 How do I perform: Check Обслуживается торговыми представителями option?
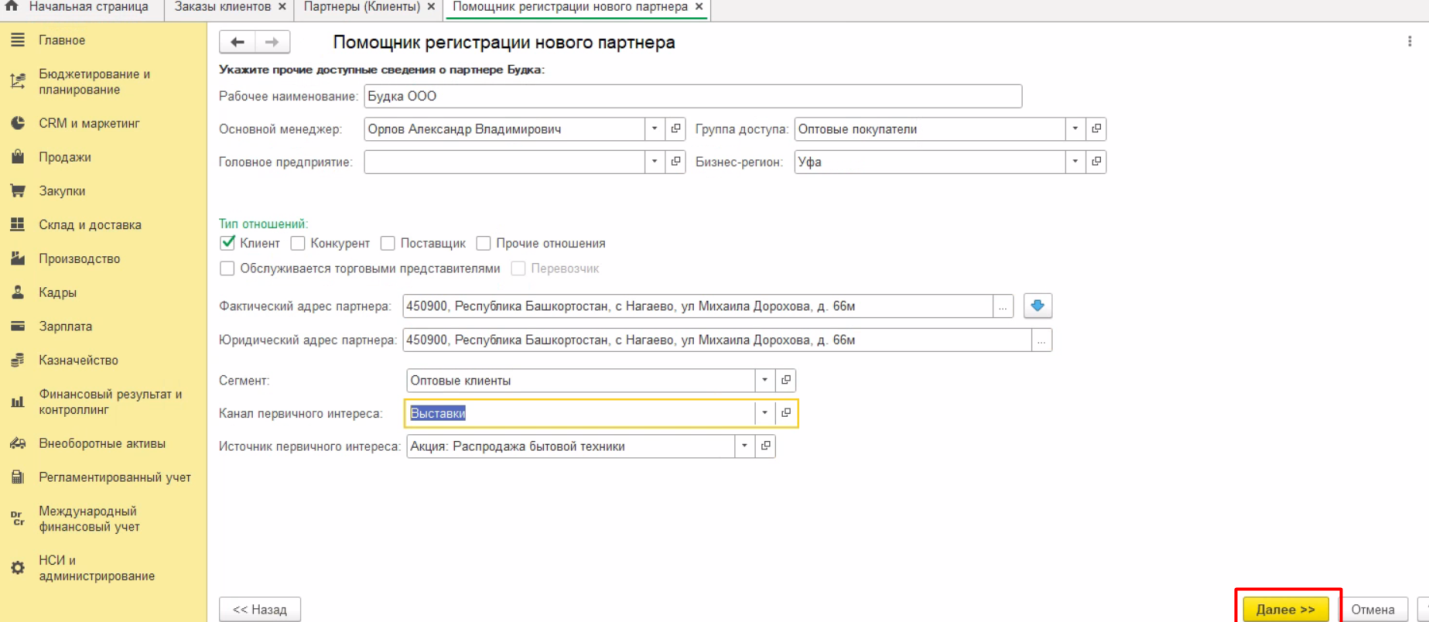[228, 269]
